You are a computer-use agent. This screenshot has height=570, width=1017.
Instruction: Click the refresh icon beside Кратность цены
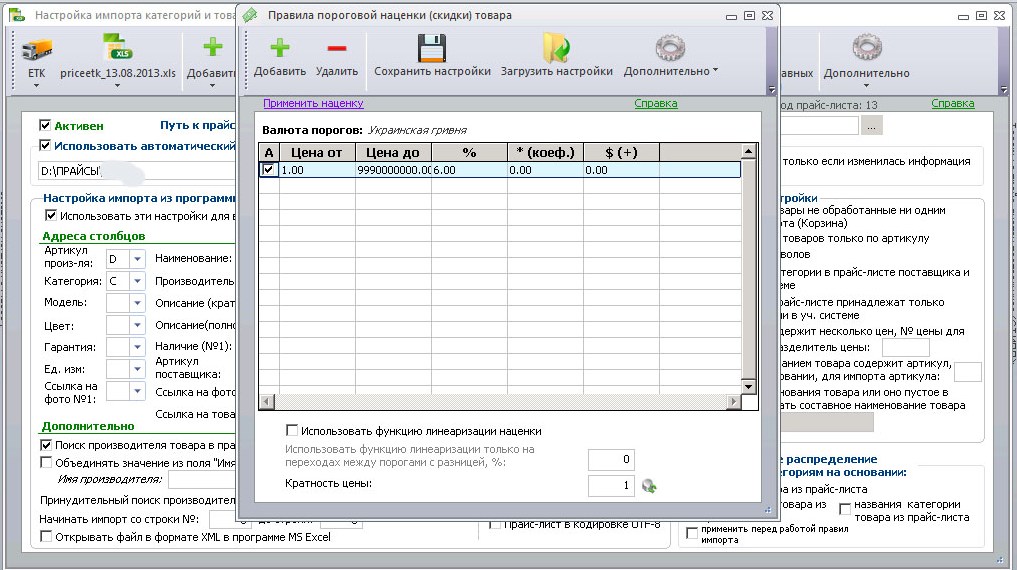tap(649, 486)
